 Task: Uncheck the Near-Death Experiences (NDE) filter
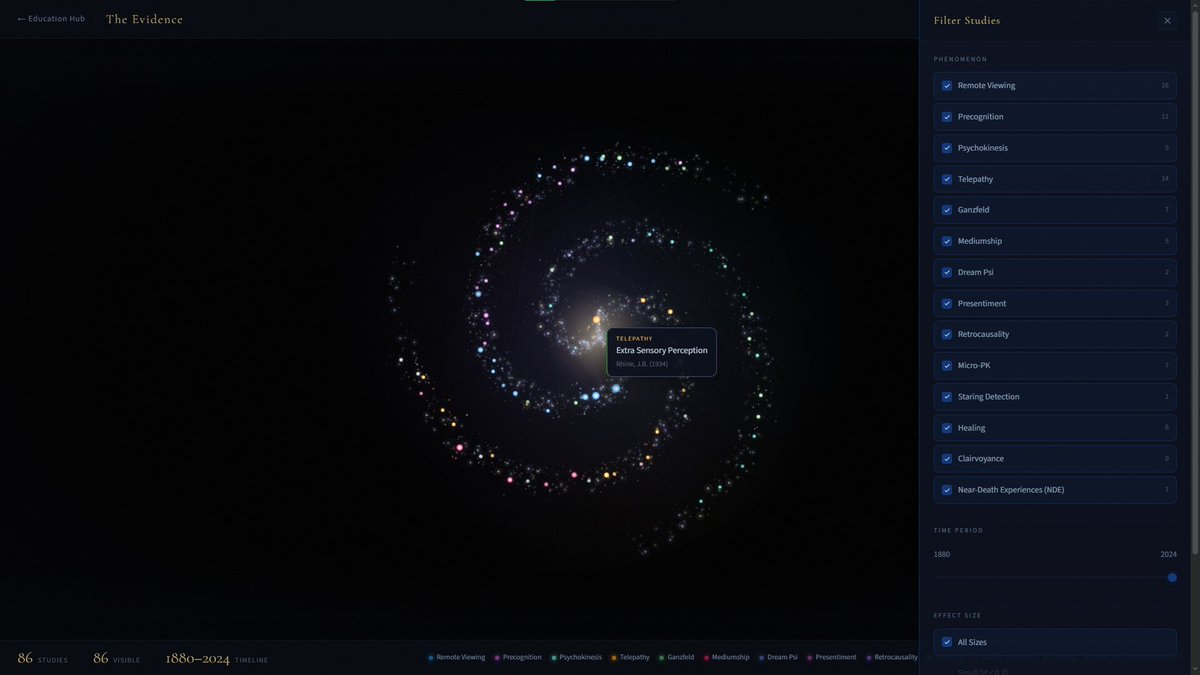pos(947,490)
